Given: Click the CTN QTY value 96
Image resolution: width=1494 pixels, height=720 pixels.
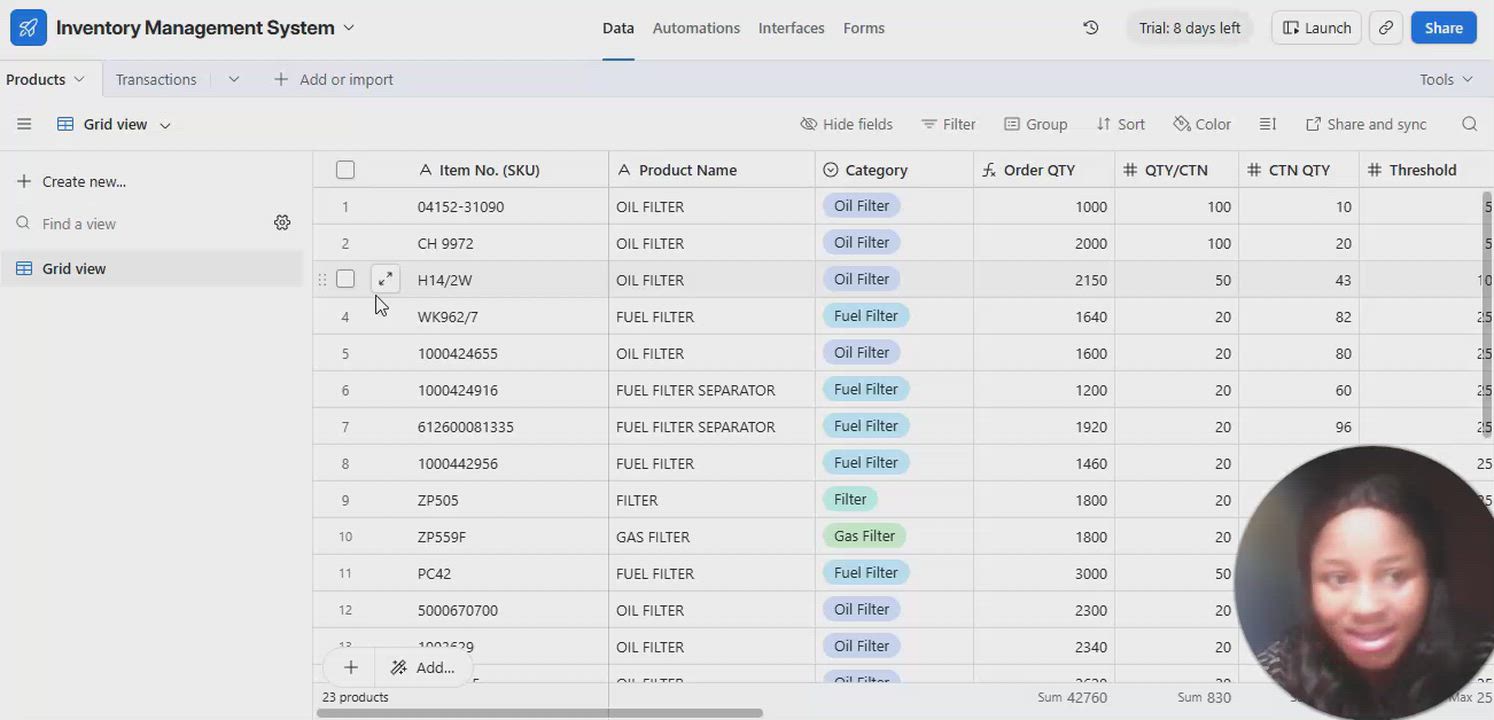Looking at the screenshot, I should point(1299,427).
